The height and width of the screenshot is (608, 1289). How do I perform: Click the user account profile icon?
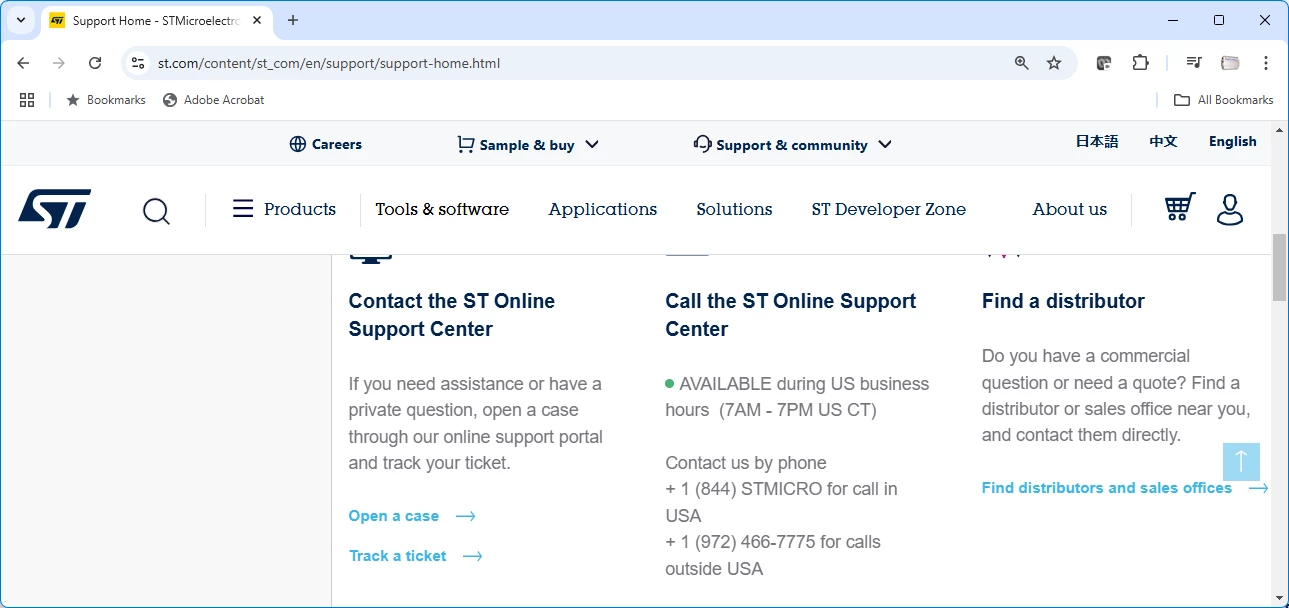[1230, 209]
